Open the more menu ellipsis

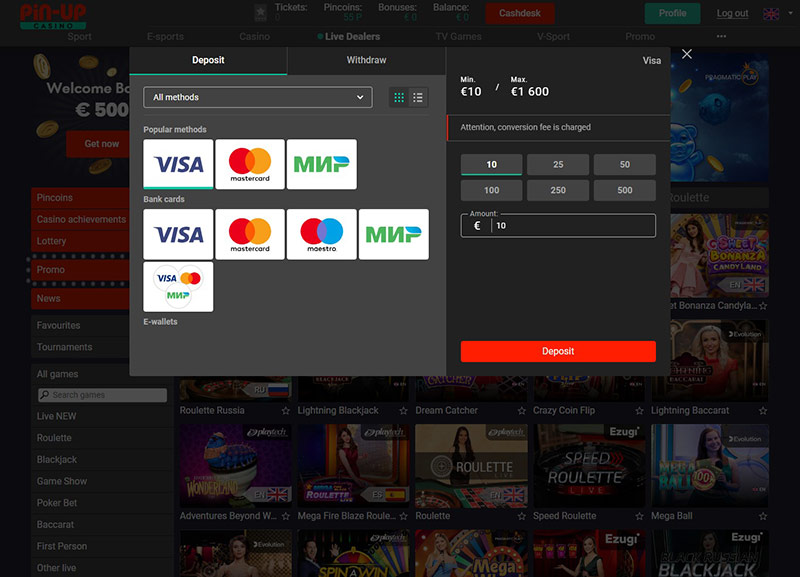pyautogui.click(x=721, y=36)
